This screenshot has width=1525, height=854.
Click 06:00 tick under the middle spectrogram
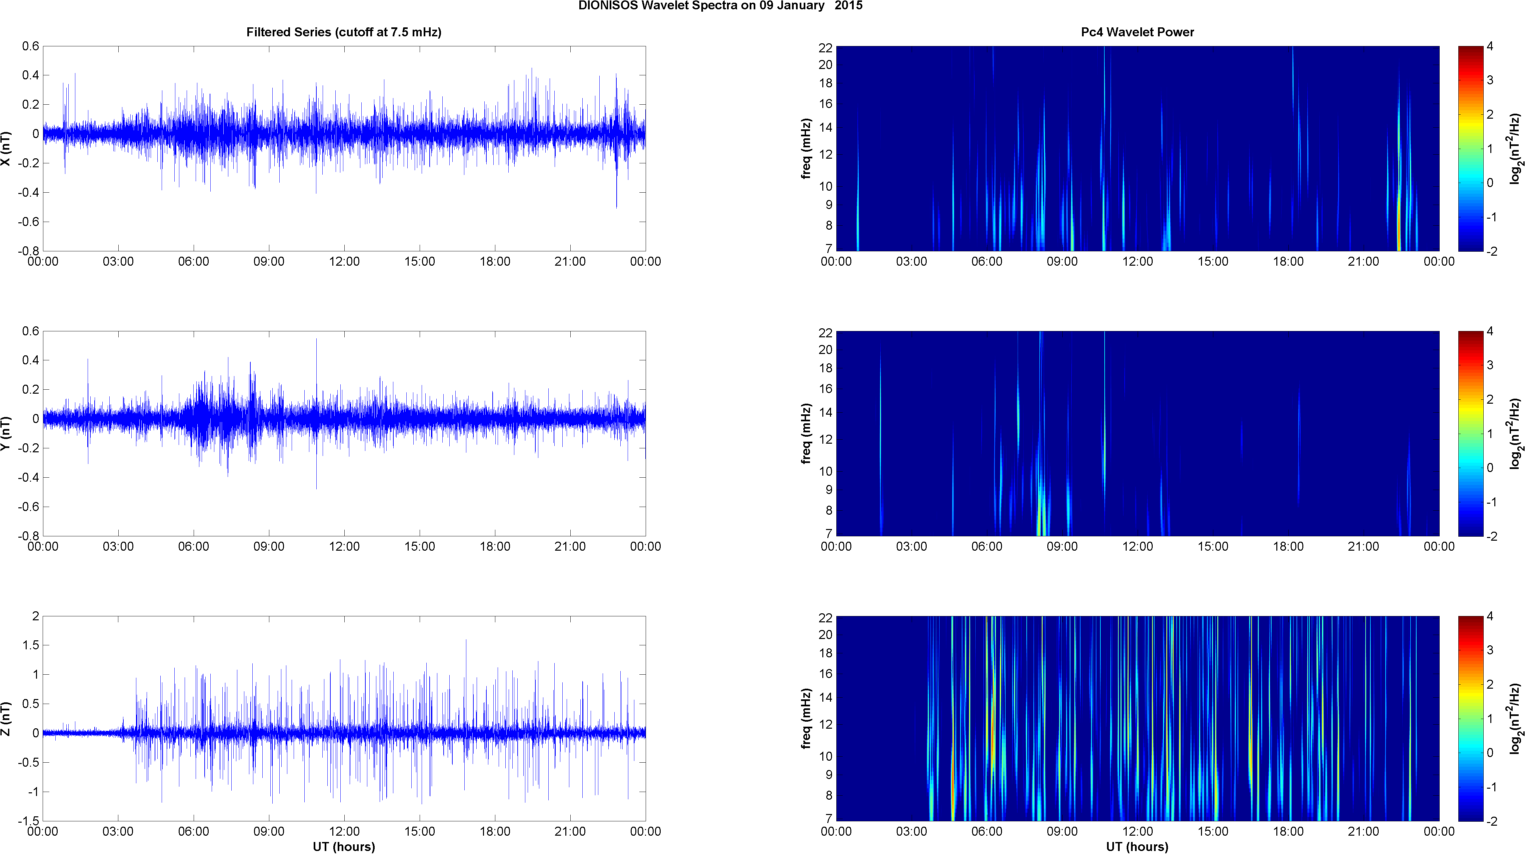point(986,547)
